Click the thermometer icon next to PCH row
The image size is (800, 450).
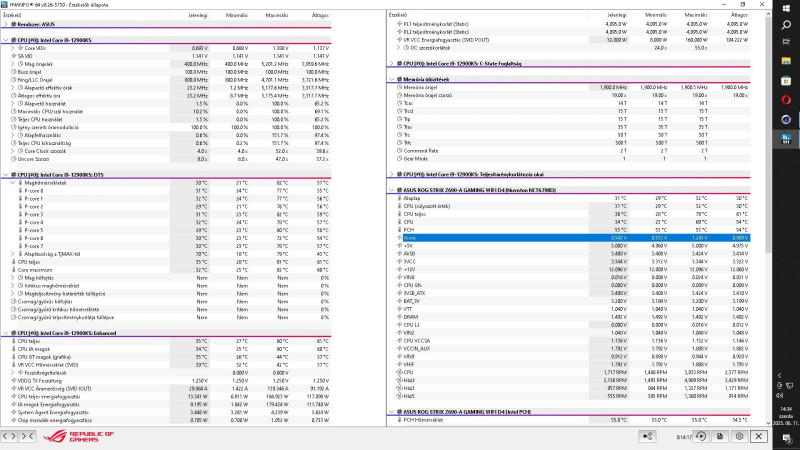399,230
